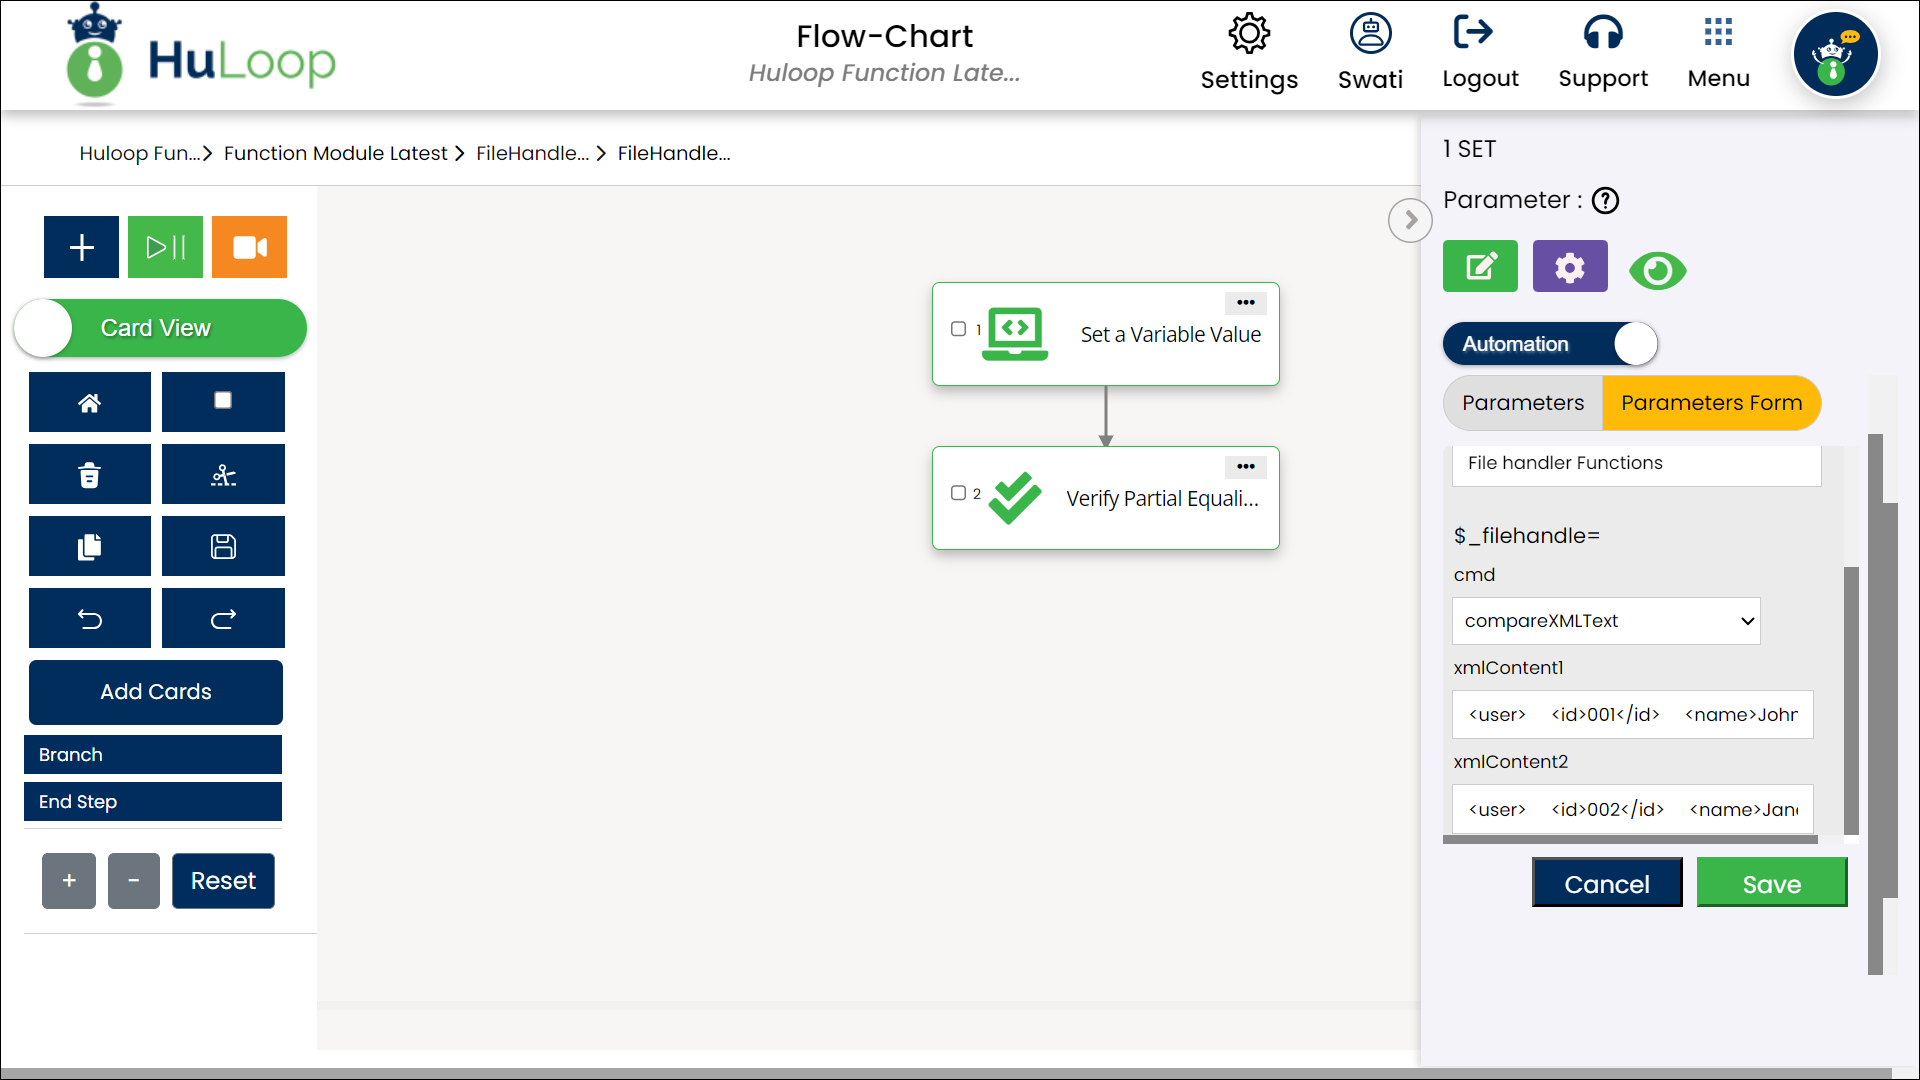Toggle the green eye visibility icon
The height and width of the screenshot is (1080, 1920).
click(x=1657, y=270)
